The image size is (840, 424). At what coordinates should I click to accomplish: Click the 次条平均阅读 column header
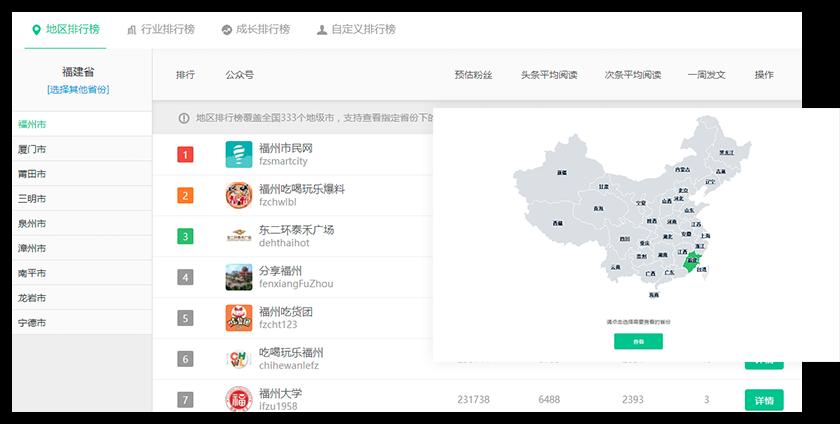[x=633, y=75]
